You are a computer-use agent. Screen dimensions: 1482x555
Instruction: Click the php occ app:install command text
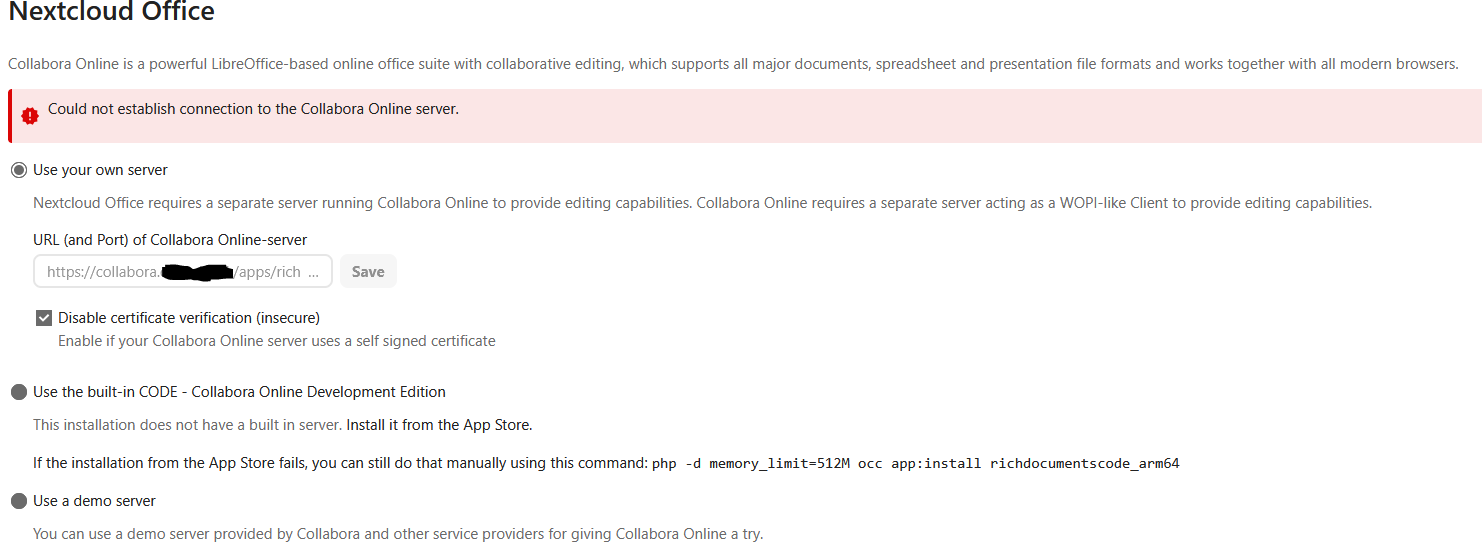[x=915, y=463]
